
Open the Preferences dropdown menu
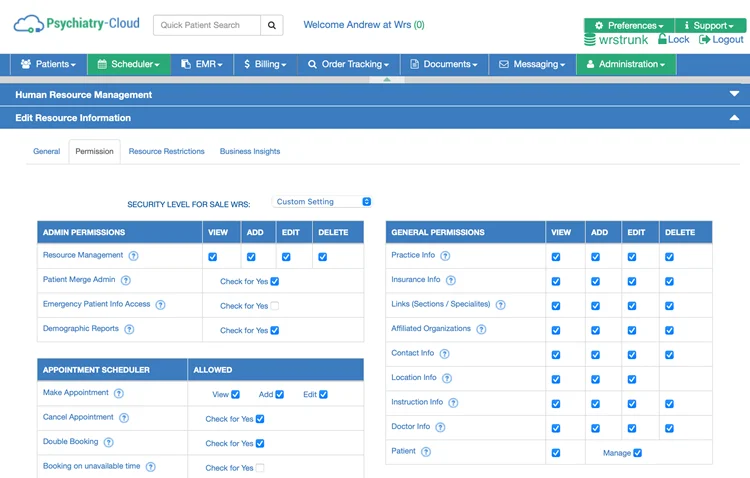coord(629,25)
